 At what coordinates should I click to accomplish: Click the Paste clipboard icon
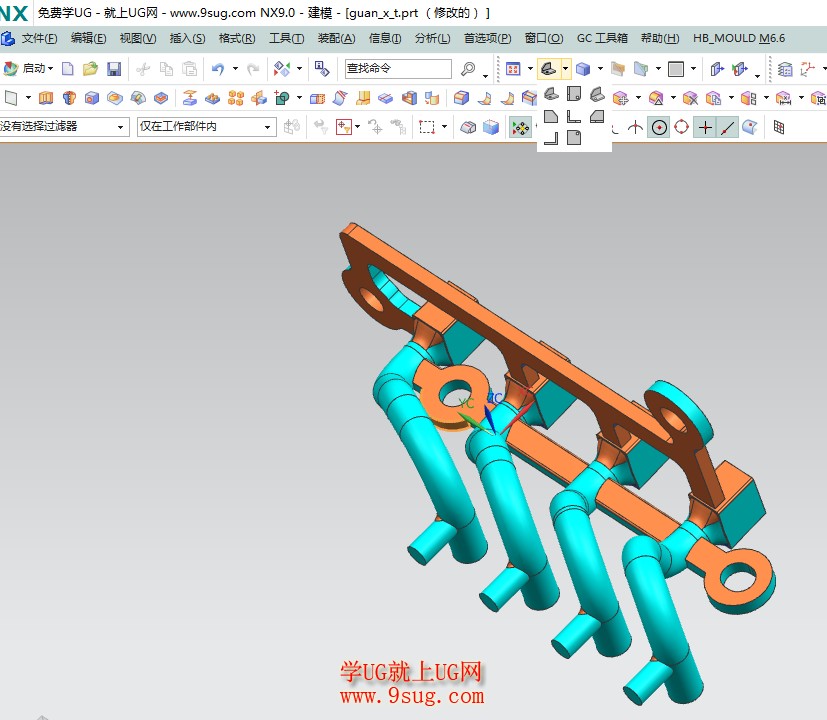tap(189, 69)
